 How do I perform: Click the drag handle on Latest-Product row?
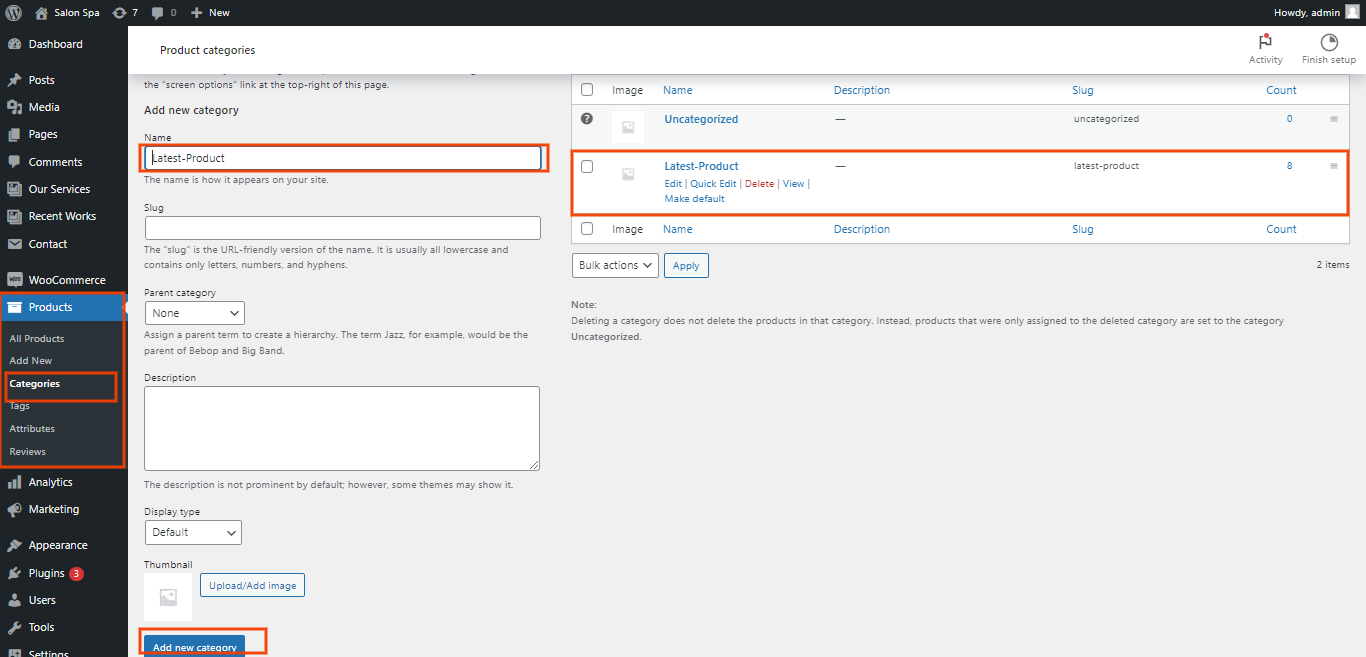pyautogui.click(x=1333, y=166)
